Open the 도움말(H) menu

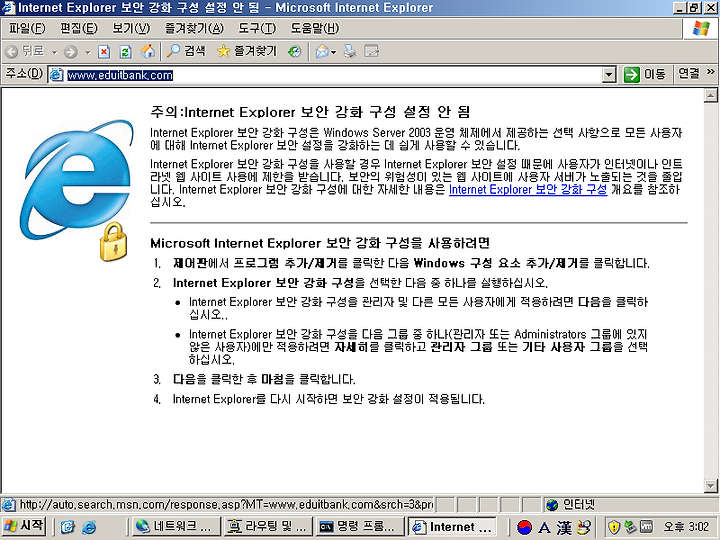pyautogui.click(x=315, y=28)
